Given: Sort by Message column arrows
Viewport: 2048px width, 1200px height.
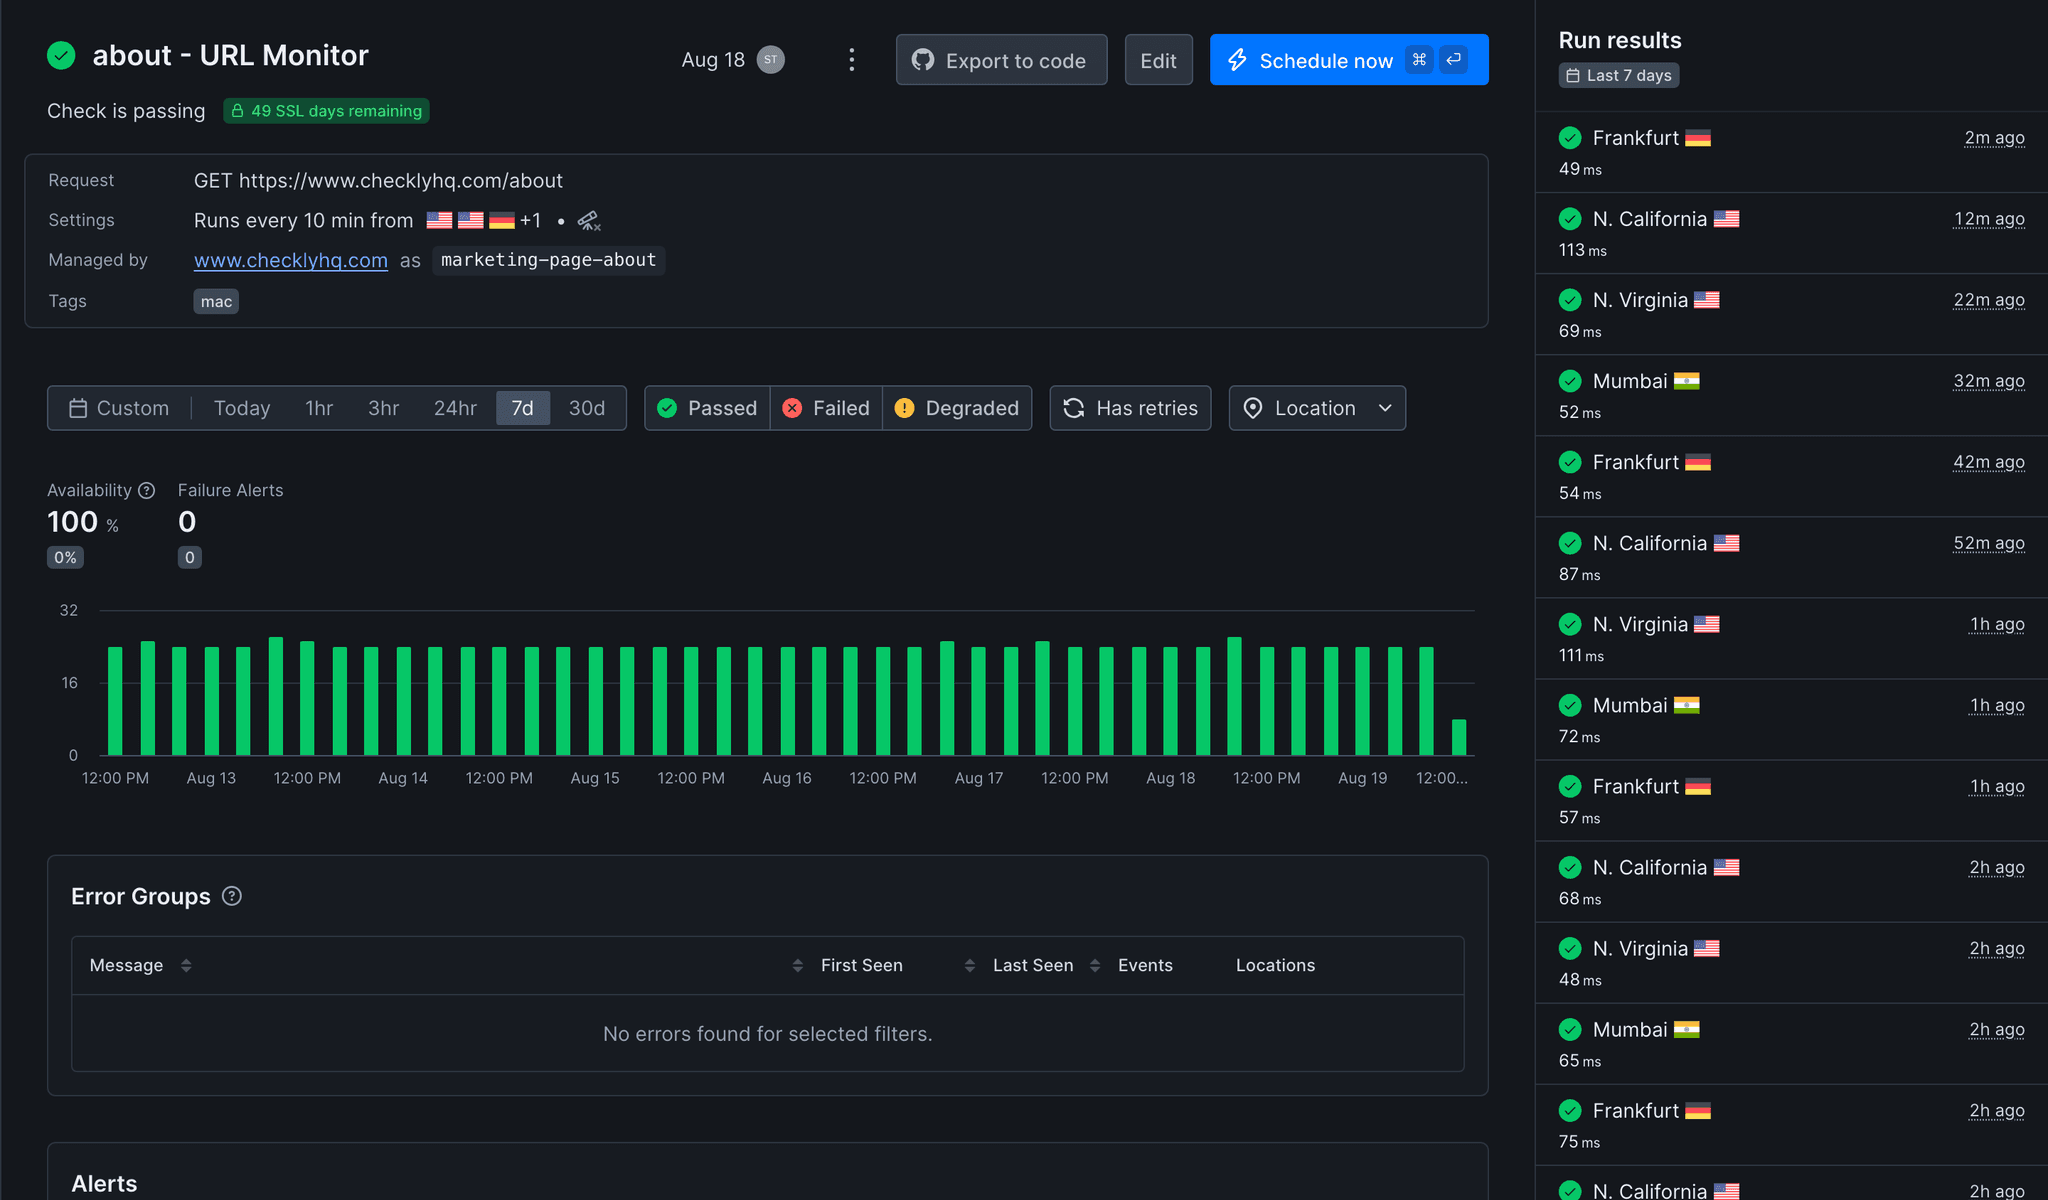Looking at the screenshot, I should click(x=186, y=965).
